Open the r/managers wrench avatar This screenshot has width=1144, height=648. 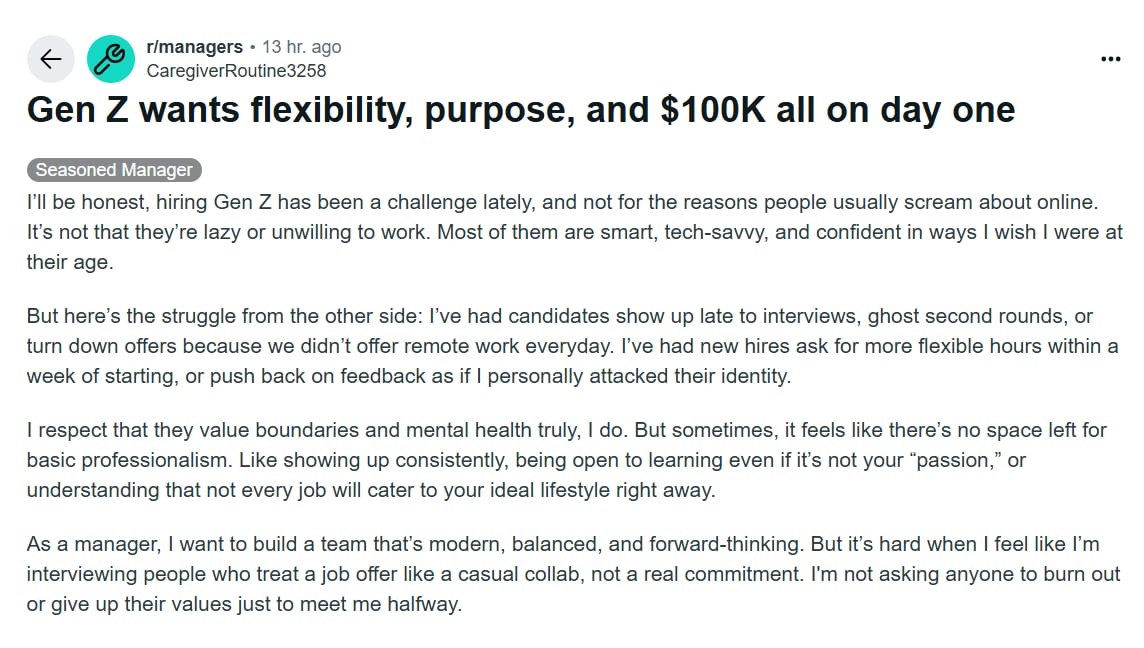pos(111,58)
